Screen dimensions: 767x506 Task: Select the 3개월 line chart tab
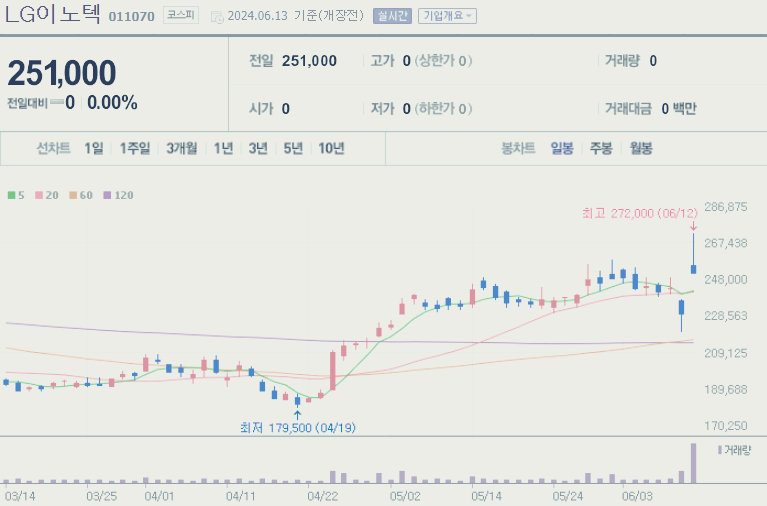(x=181, y=148)
